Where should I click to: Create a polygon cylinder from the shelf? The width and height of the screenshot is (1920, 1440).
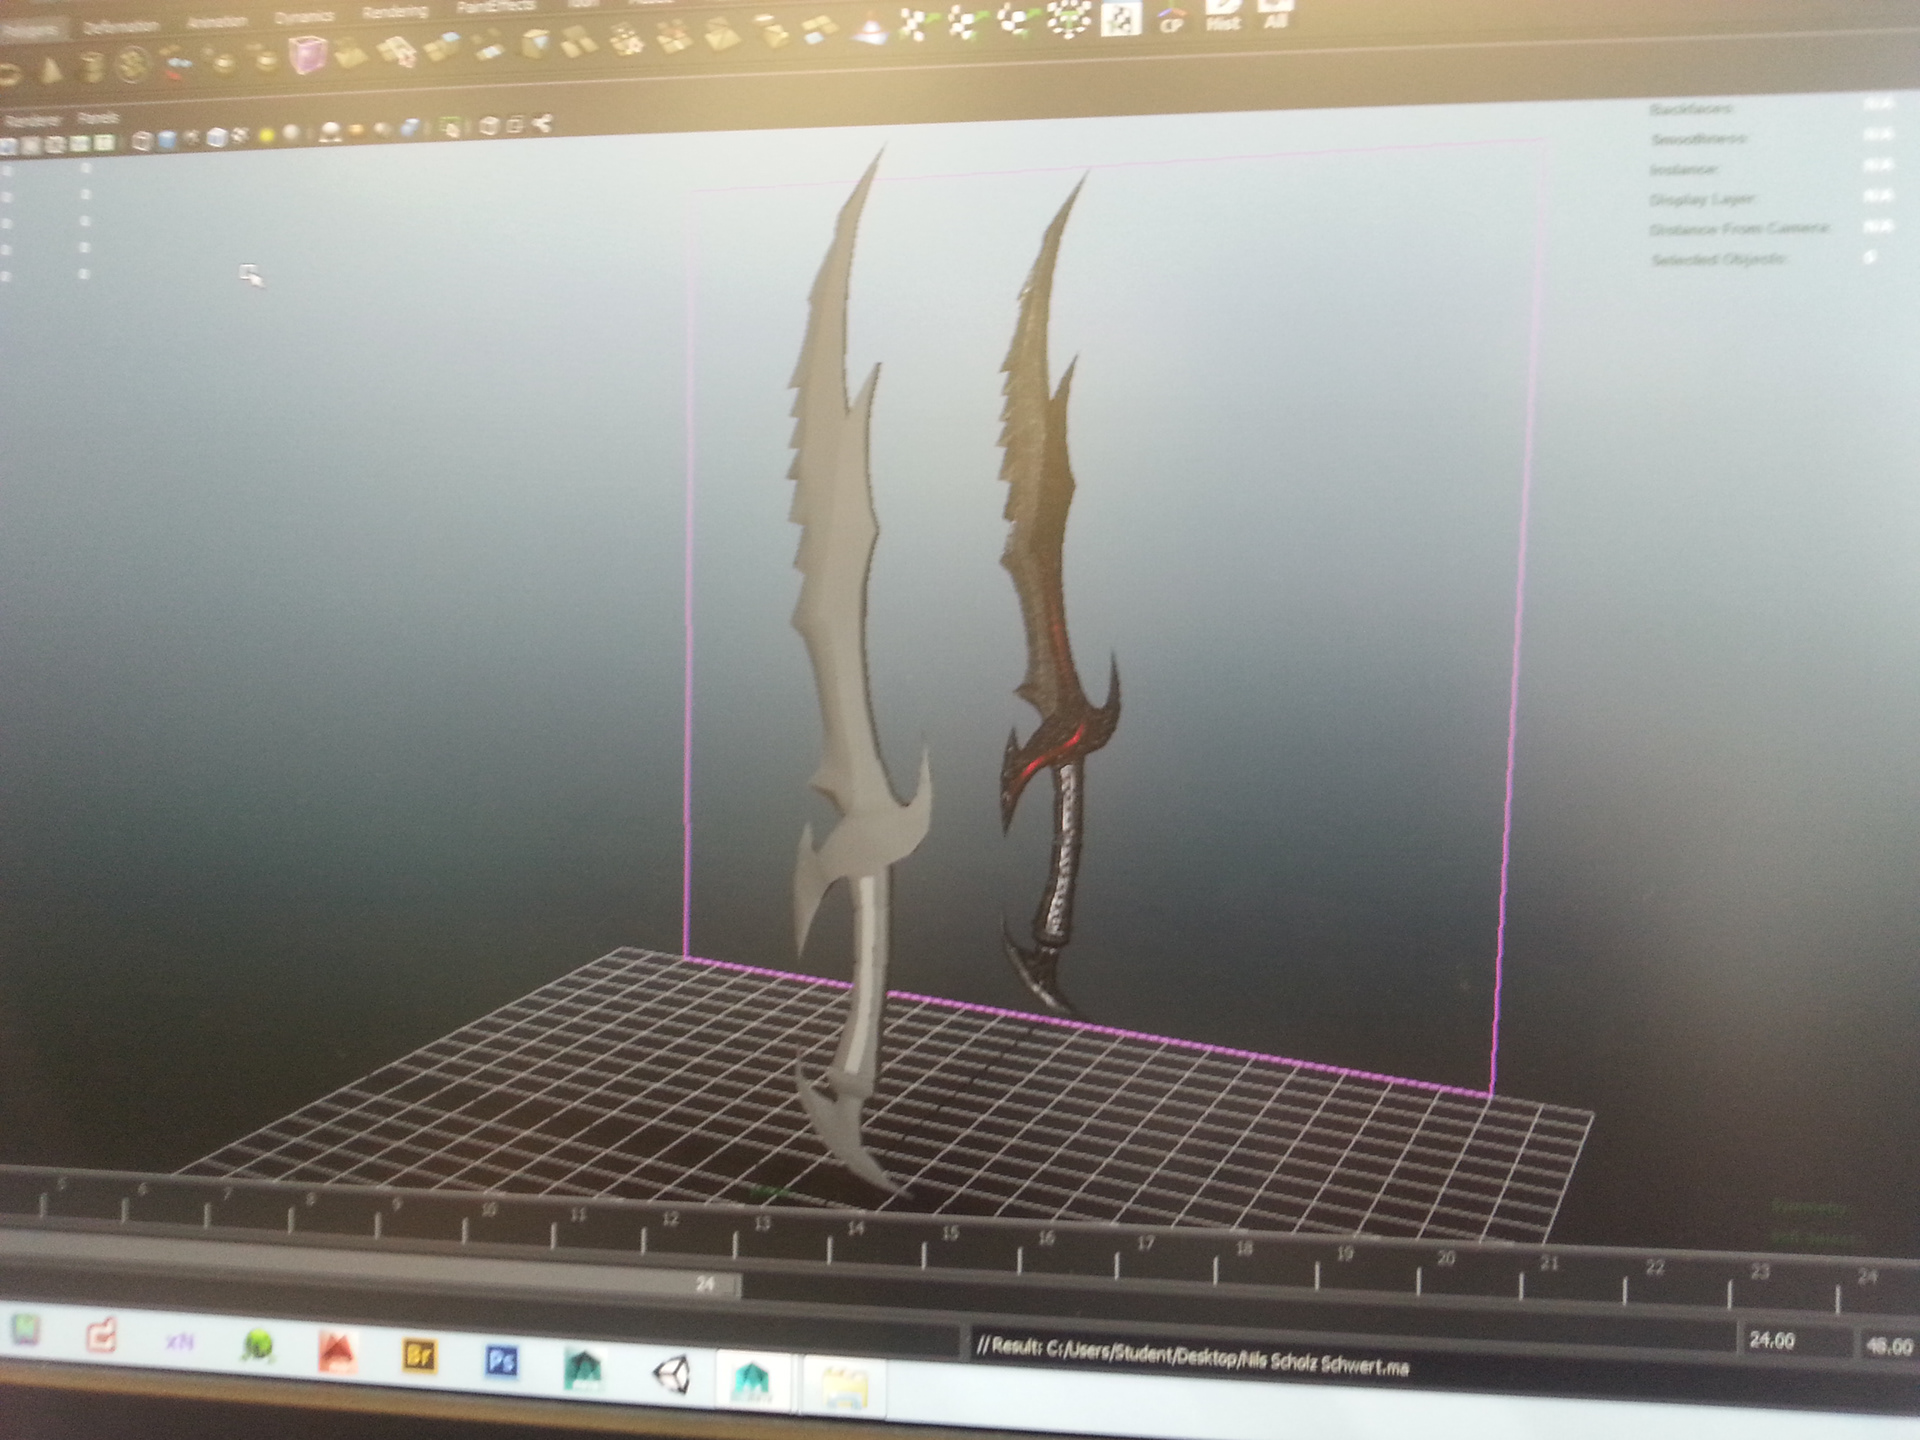click(x=92, y=68)
